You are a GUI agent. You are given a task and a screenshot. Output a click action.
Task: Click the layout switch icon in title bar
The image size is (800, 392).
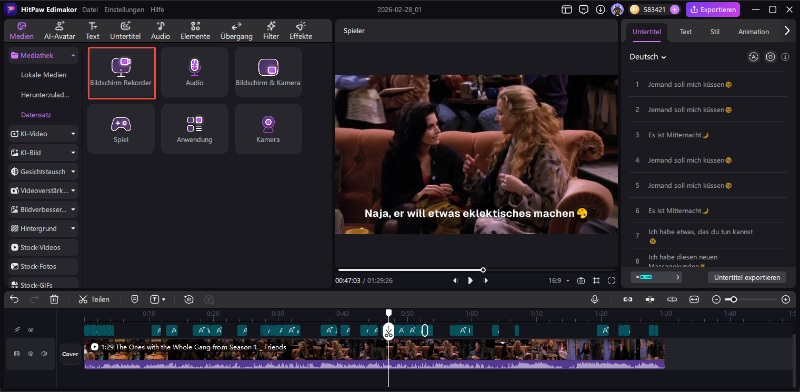(x=567, y=9)
